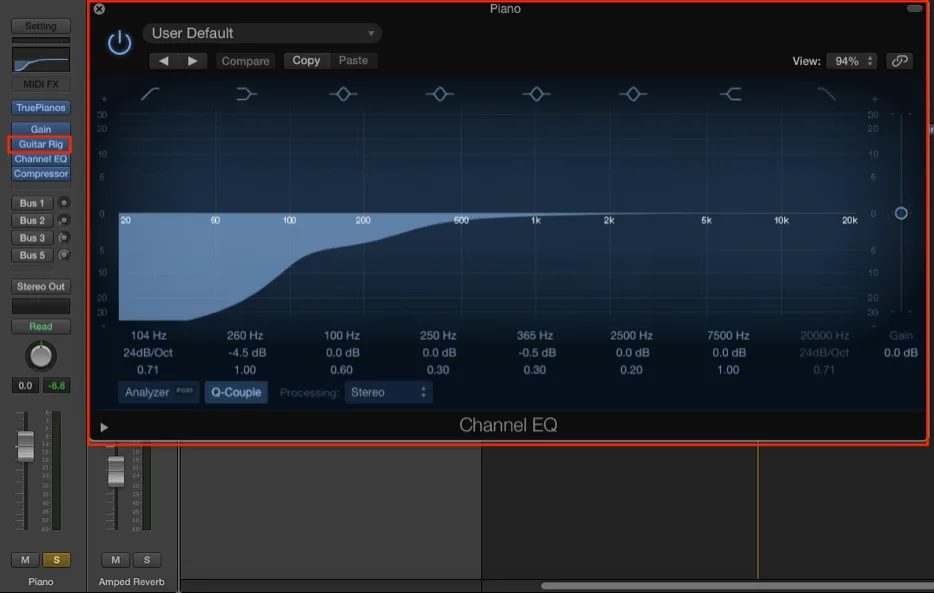Click the Compare button

point(245,61)
